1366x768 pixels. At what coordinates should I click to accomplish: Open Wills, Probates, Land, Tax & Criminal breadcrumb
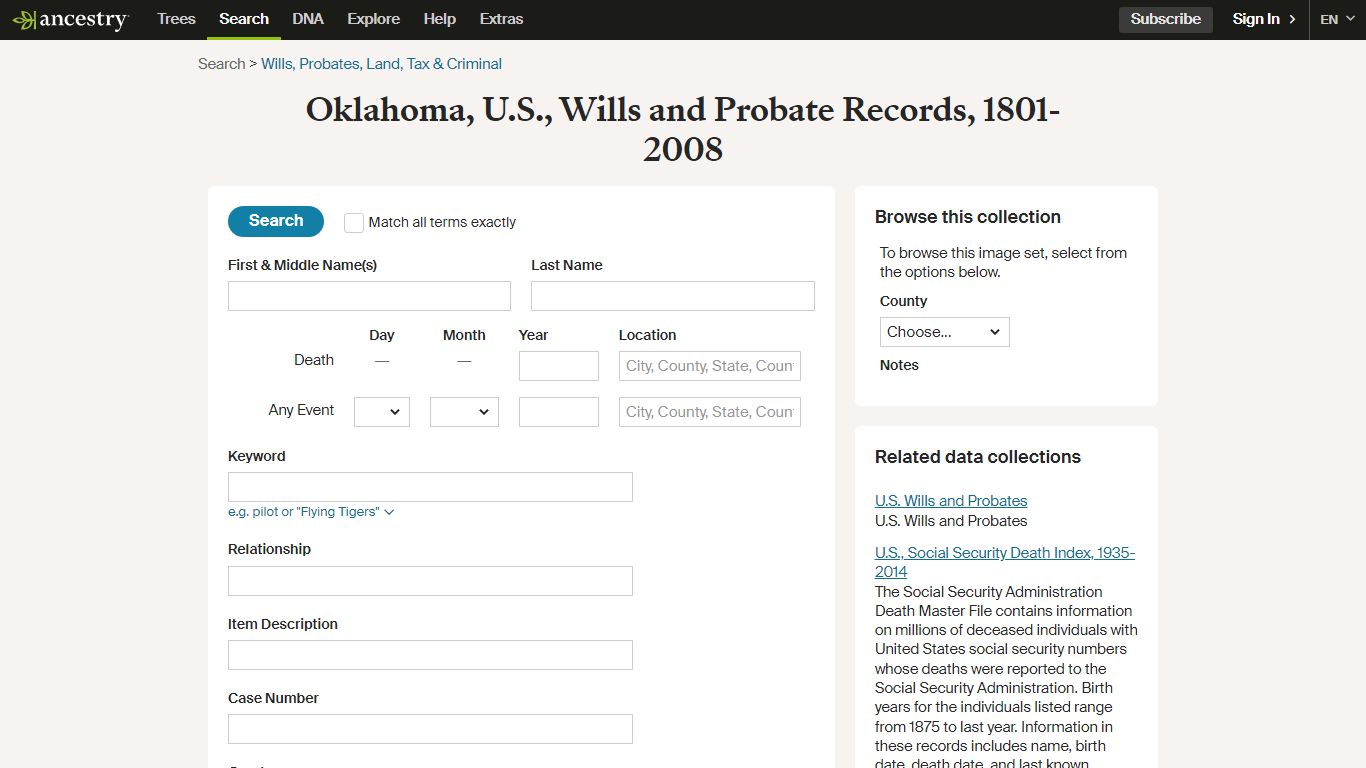(x=381, y=64)
